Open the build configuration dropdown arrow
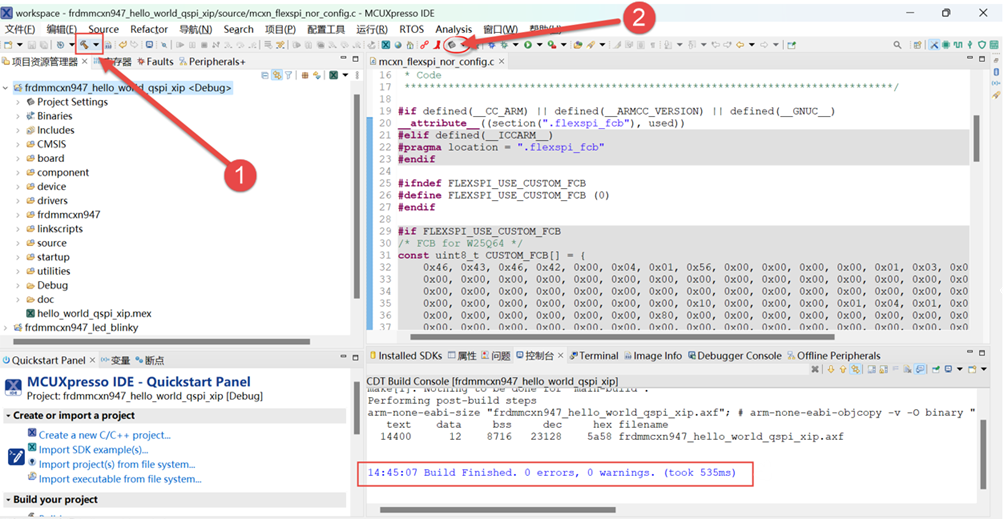This screenshot has width=1004, height=519. [x=96, y=45]
